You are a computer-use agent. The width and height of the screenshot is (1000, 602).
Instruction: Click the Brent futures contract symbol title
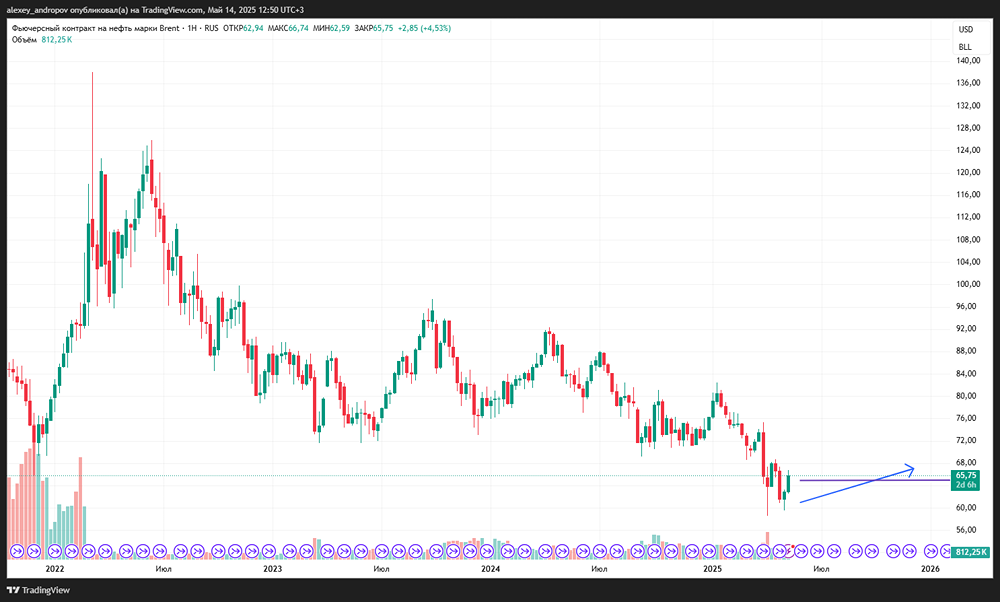tap(96, 28)
